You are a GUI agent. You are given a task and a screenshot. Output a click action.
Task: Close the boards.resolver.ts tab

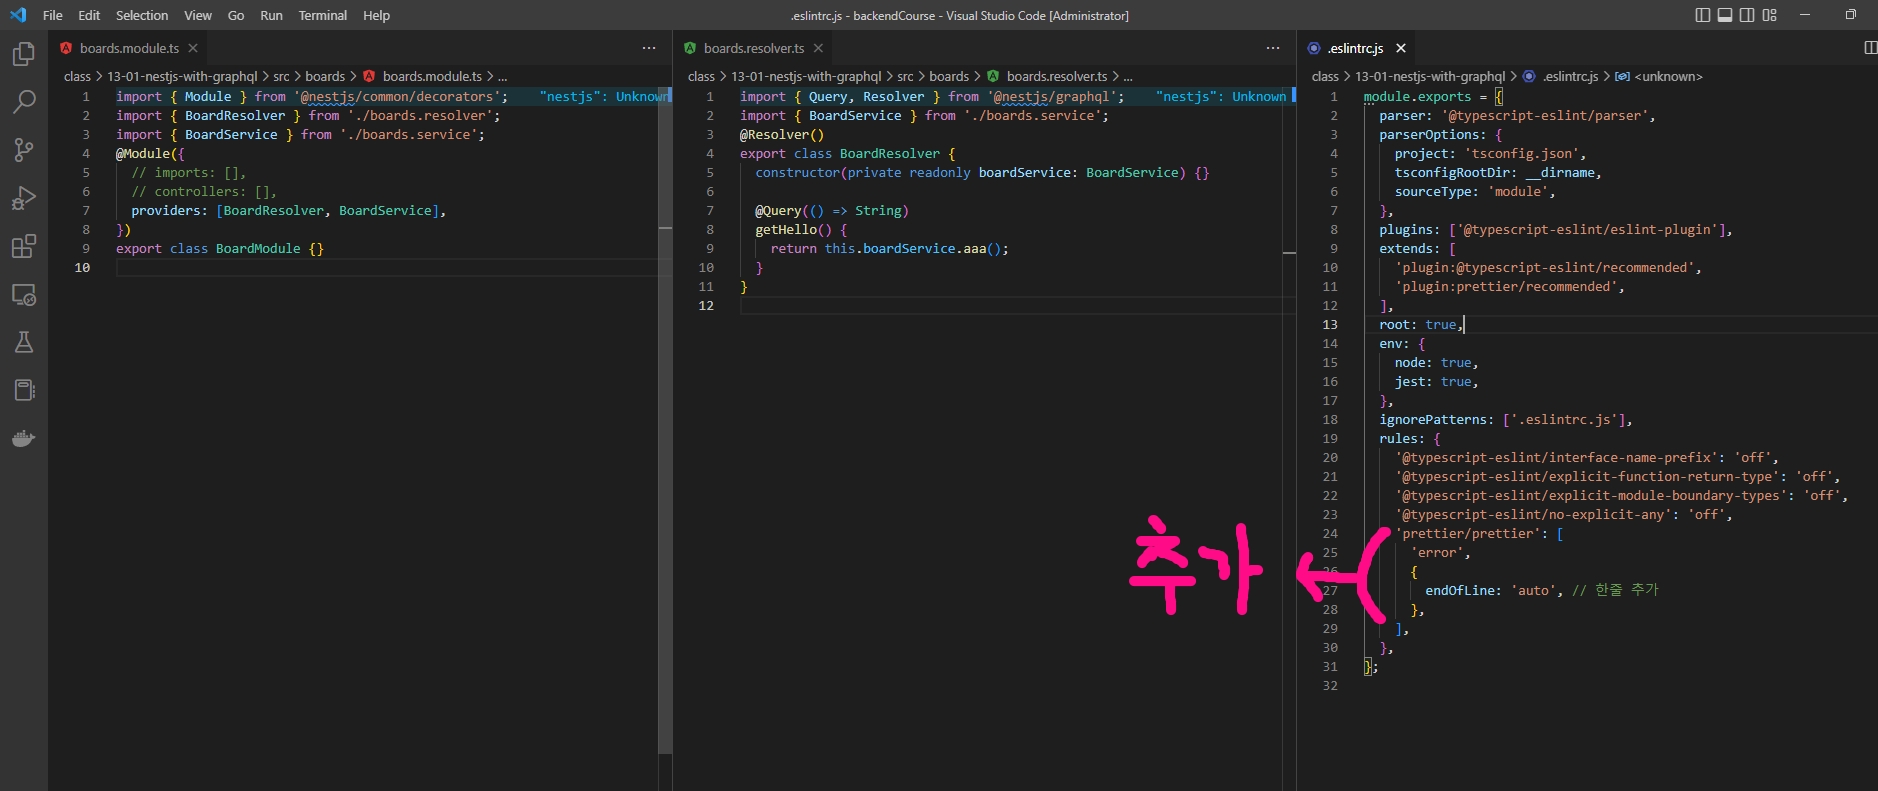coord(818,48)
